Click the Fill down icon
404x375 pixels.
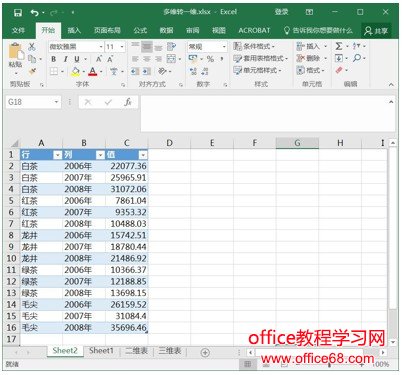(x=339, y=58)
